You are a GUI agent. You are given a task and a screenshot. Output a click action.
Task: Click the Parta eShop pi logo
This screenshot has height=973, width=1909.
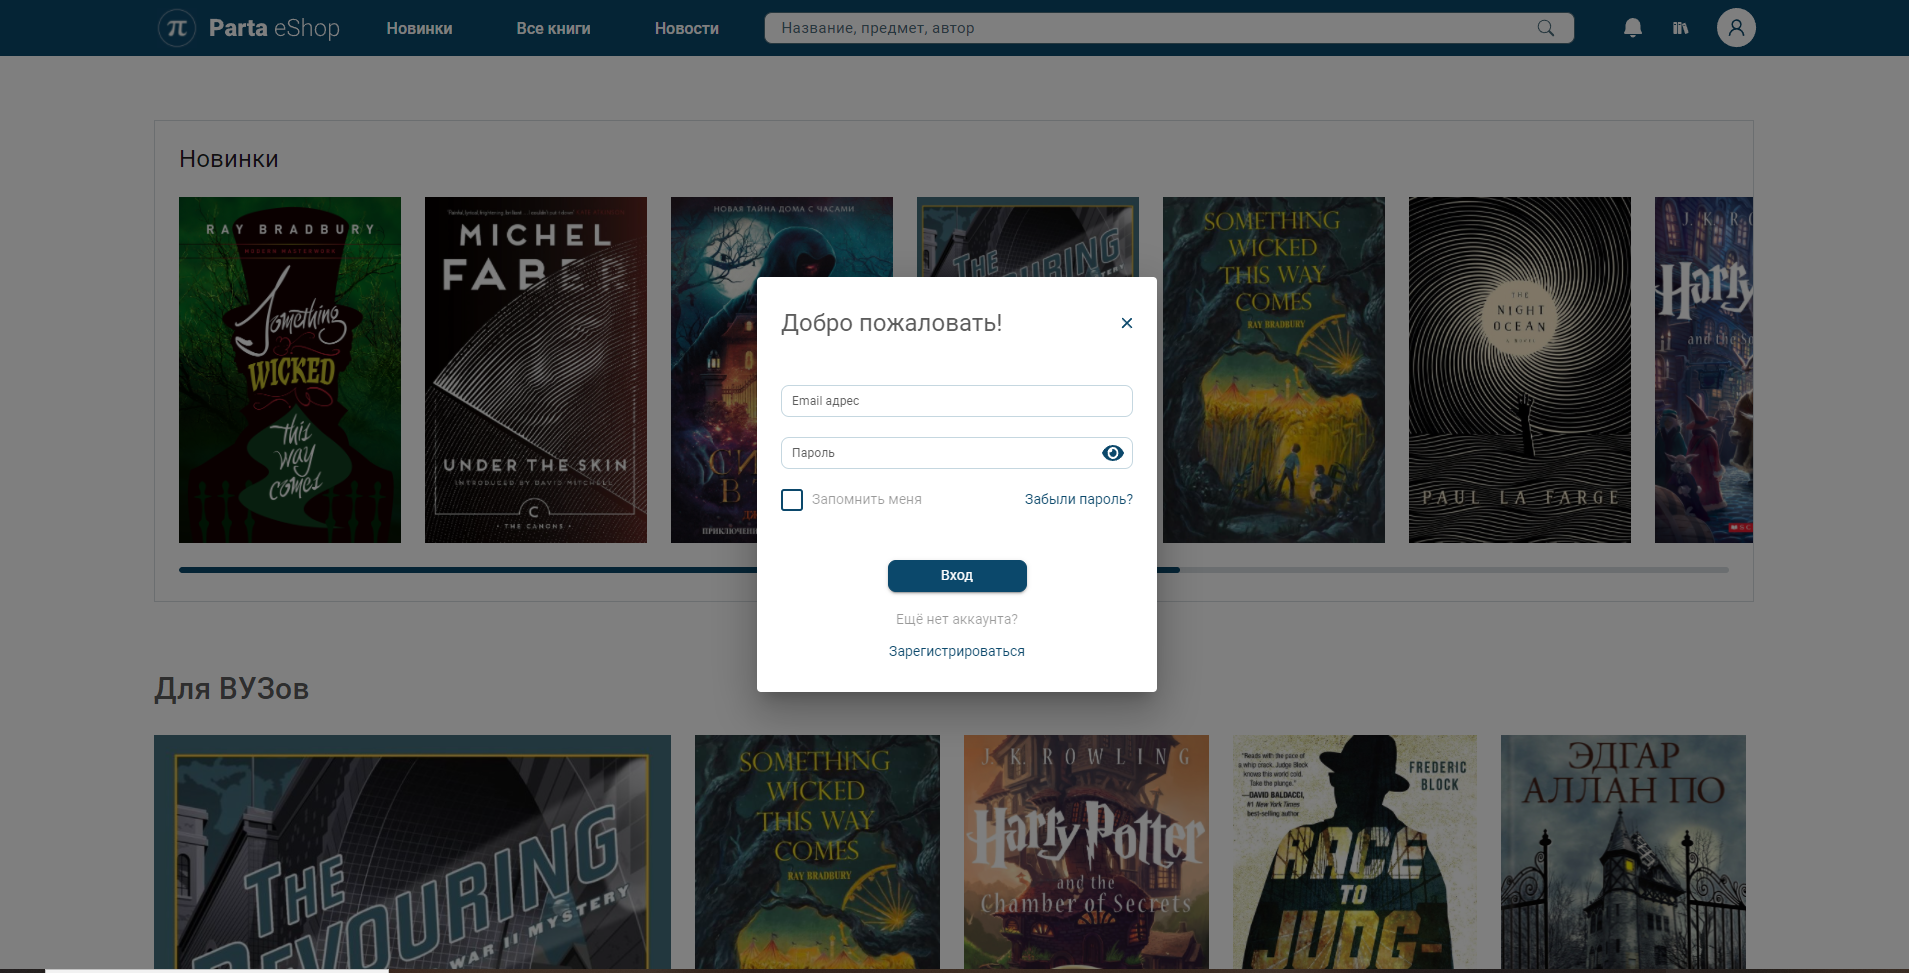click(x=177, y=28)
